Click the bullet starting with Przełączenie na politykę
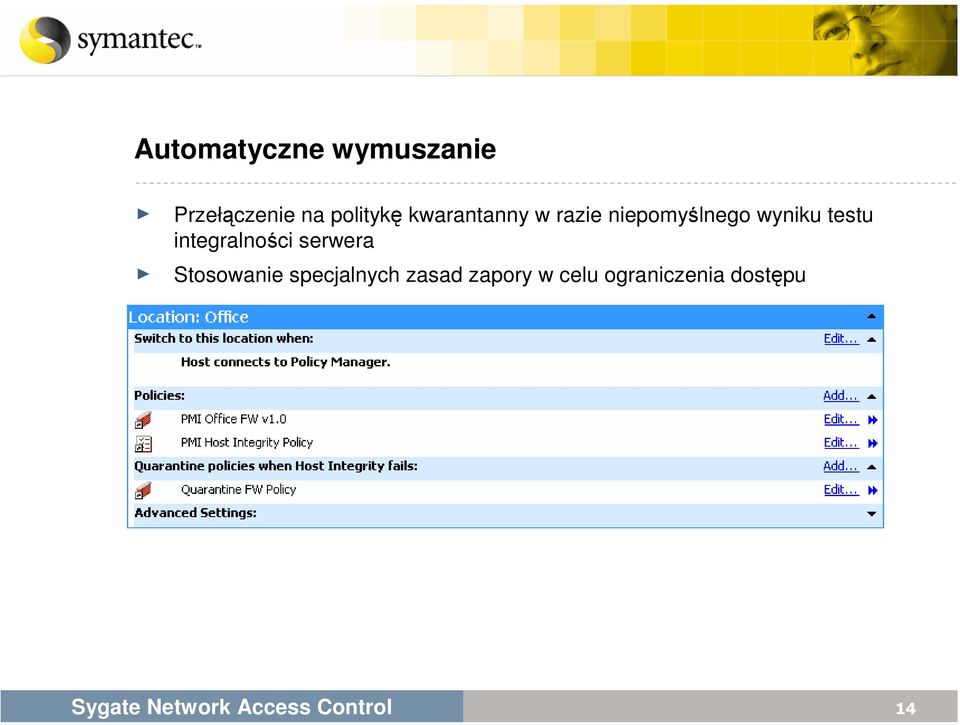 pyautogui.click(x=523, y=228)
